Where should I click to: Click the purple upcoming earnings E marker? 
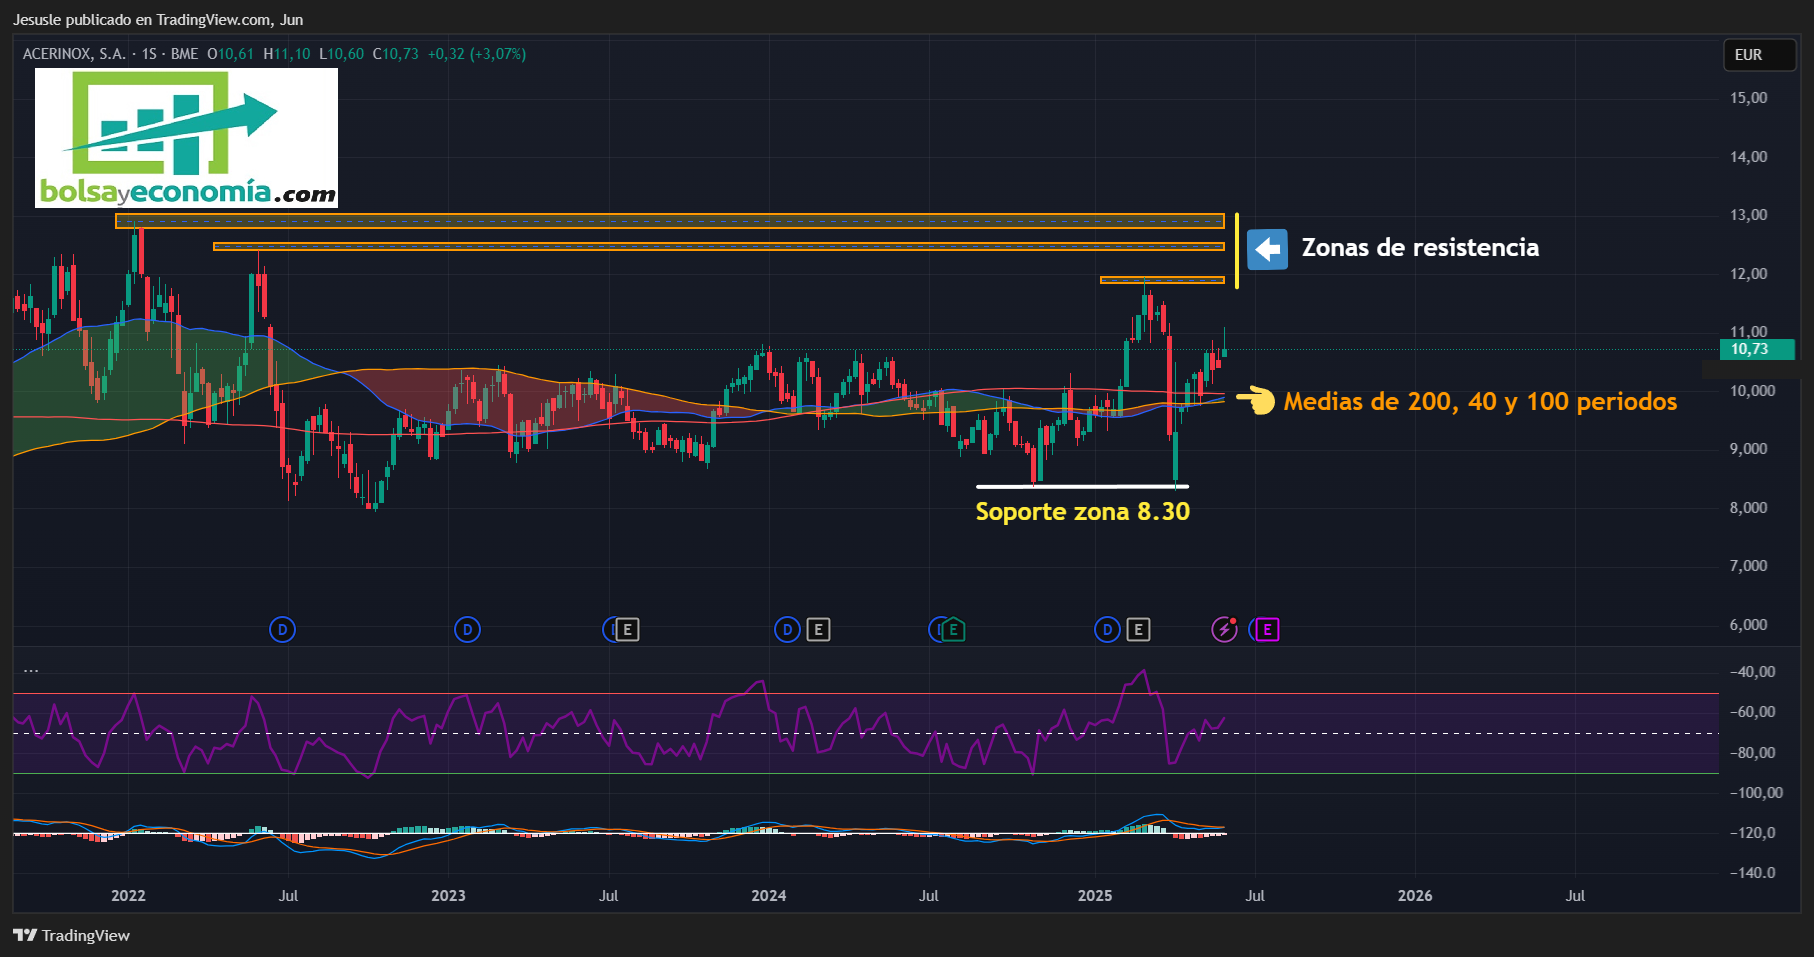click(x=1267, y=629)
